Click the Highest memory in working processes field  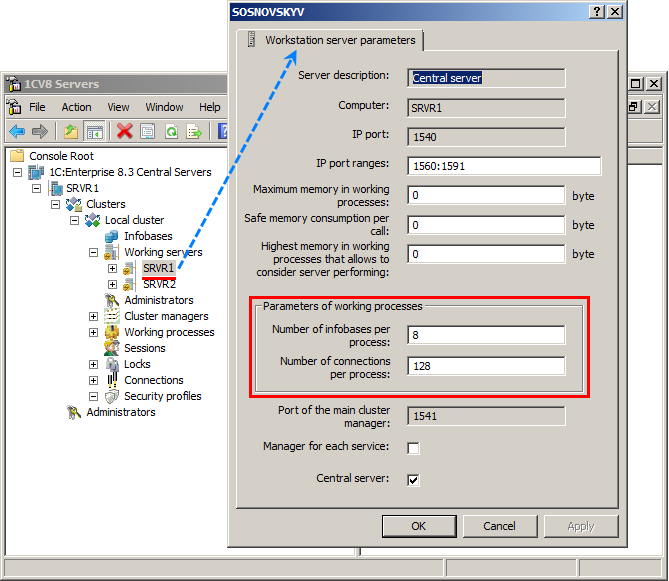click(486, 254)
